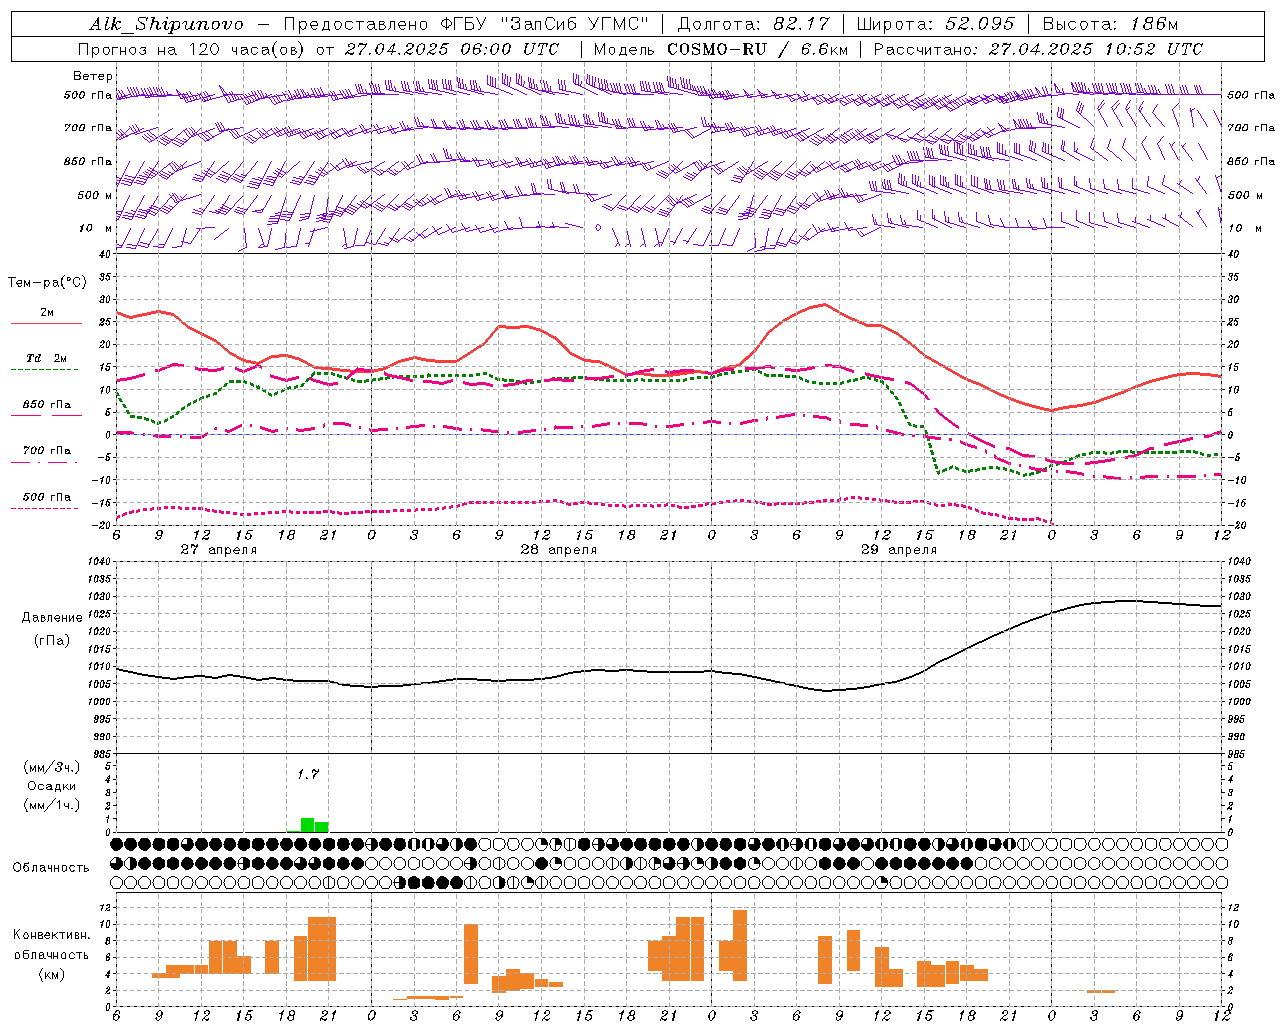Click the 'COSMO-RU / 6.6км' model text

point(760,49)
